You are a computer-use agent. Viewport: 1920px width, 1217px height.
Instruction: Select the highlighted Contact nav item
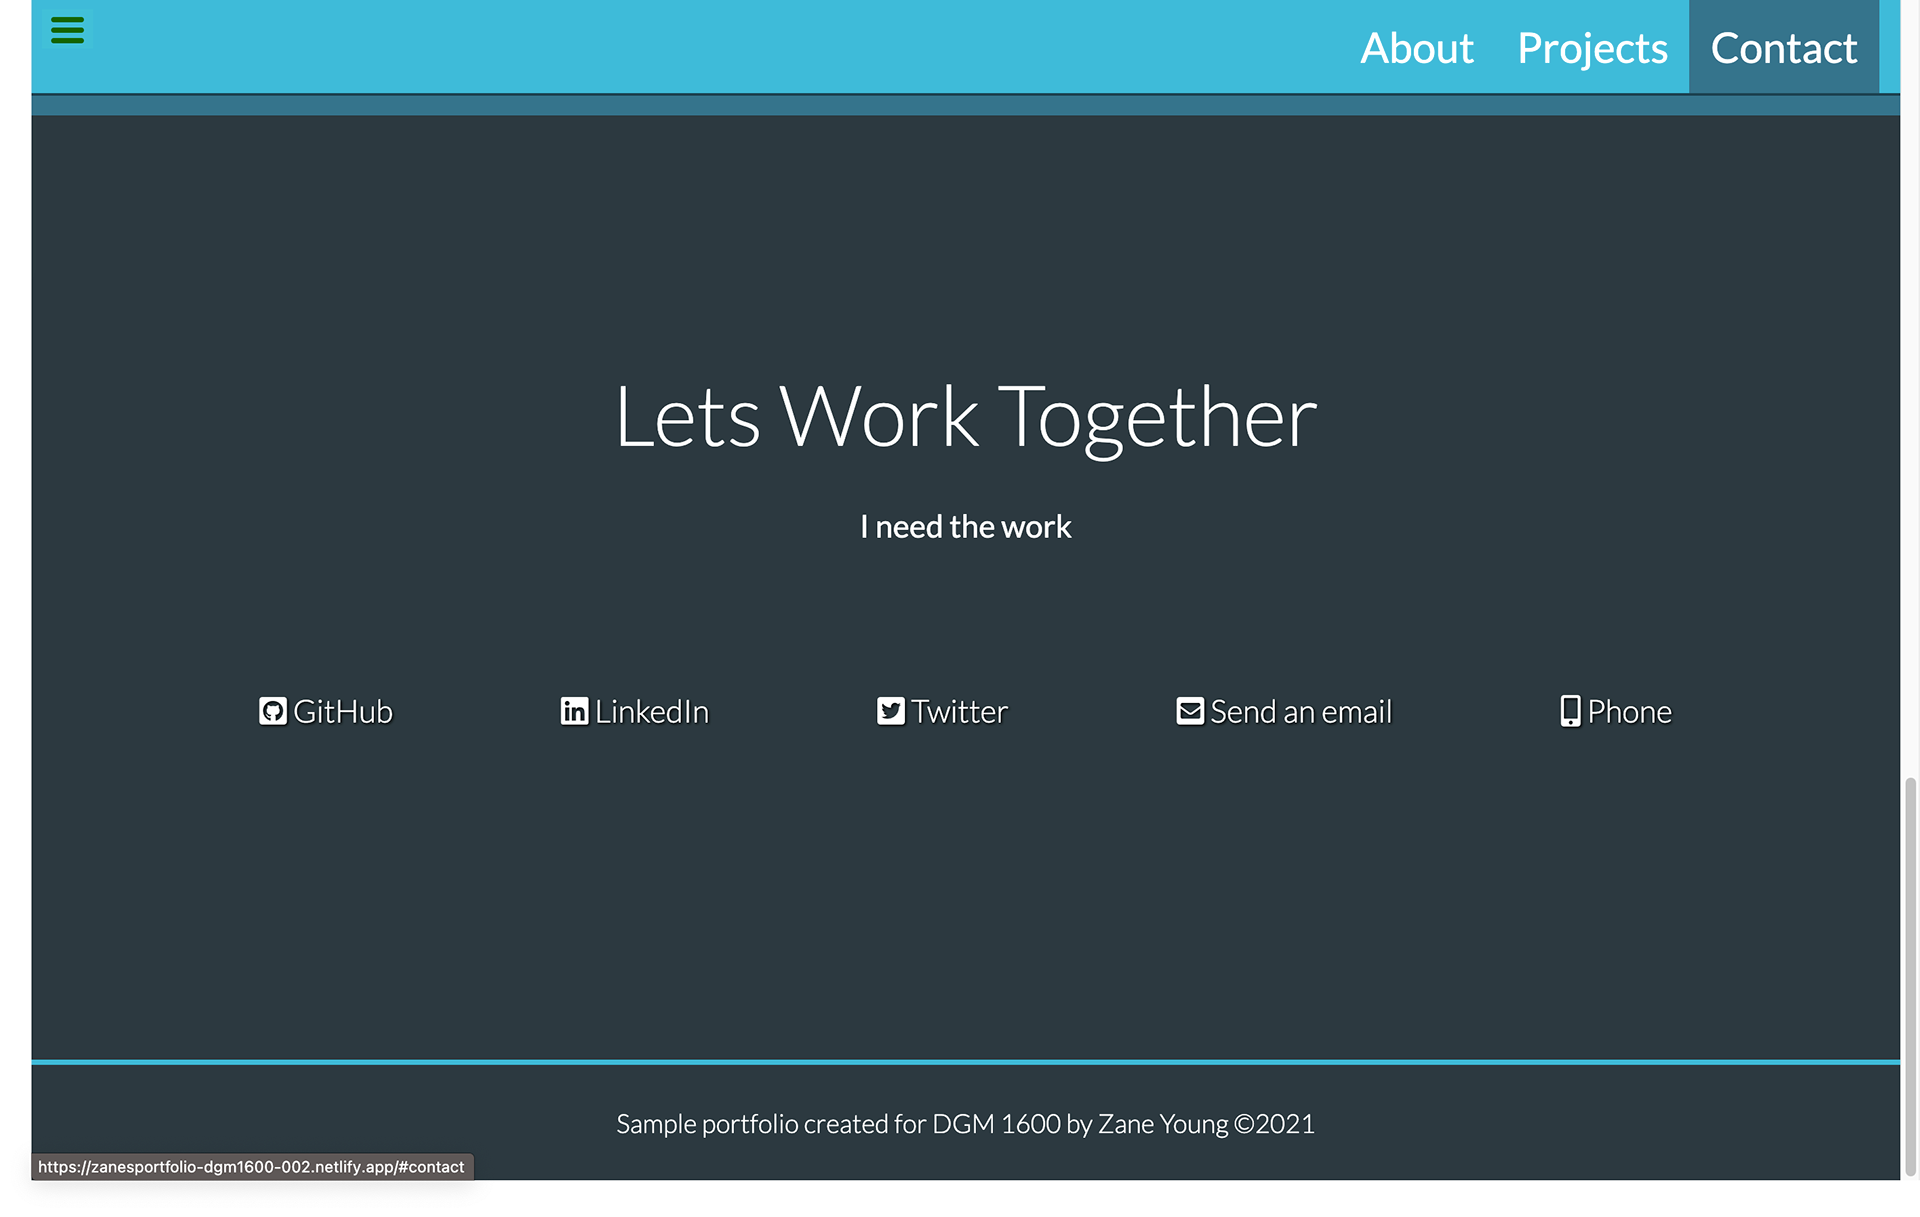pyautogui.click(x=1783, y=48)
